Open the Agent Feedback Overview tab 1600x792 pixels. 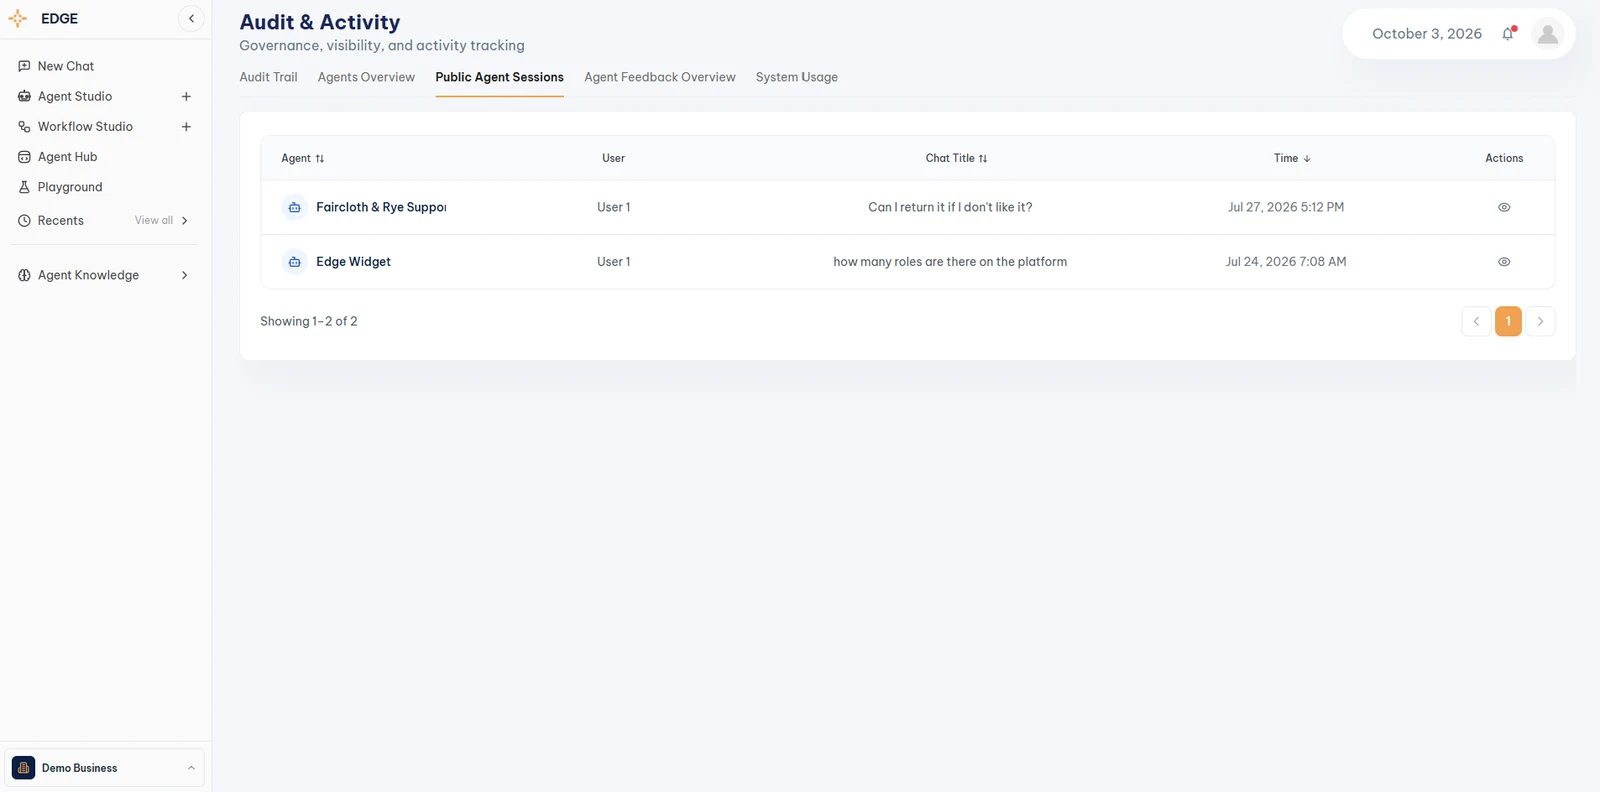click(660, 77)
